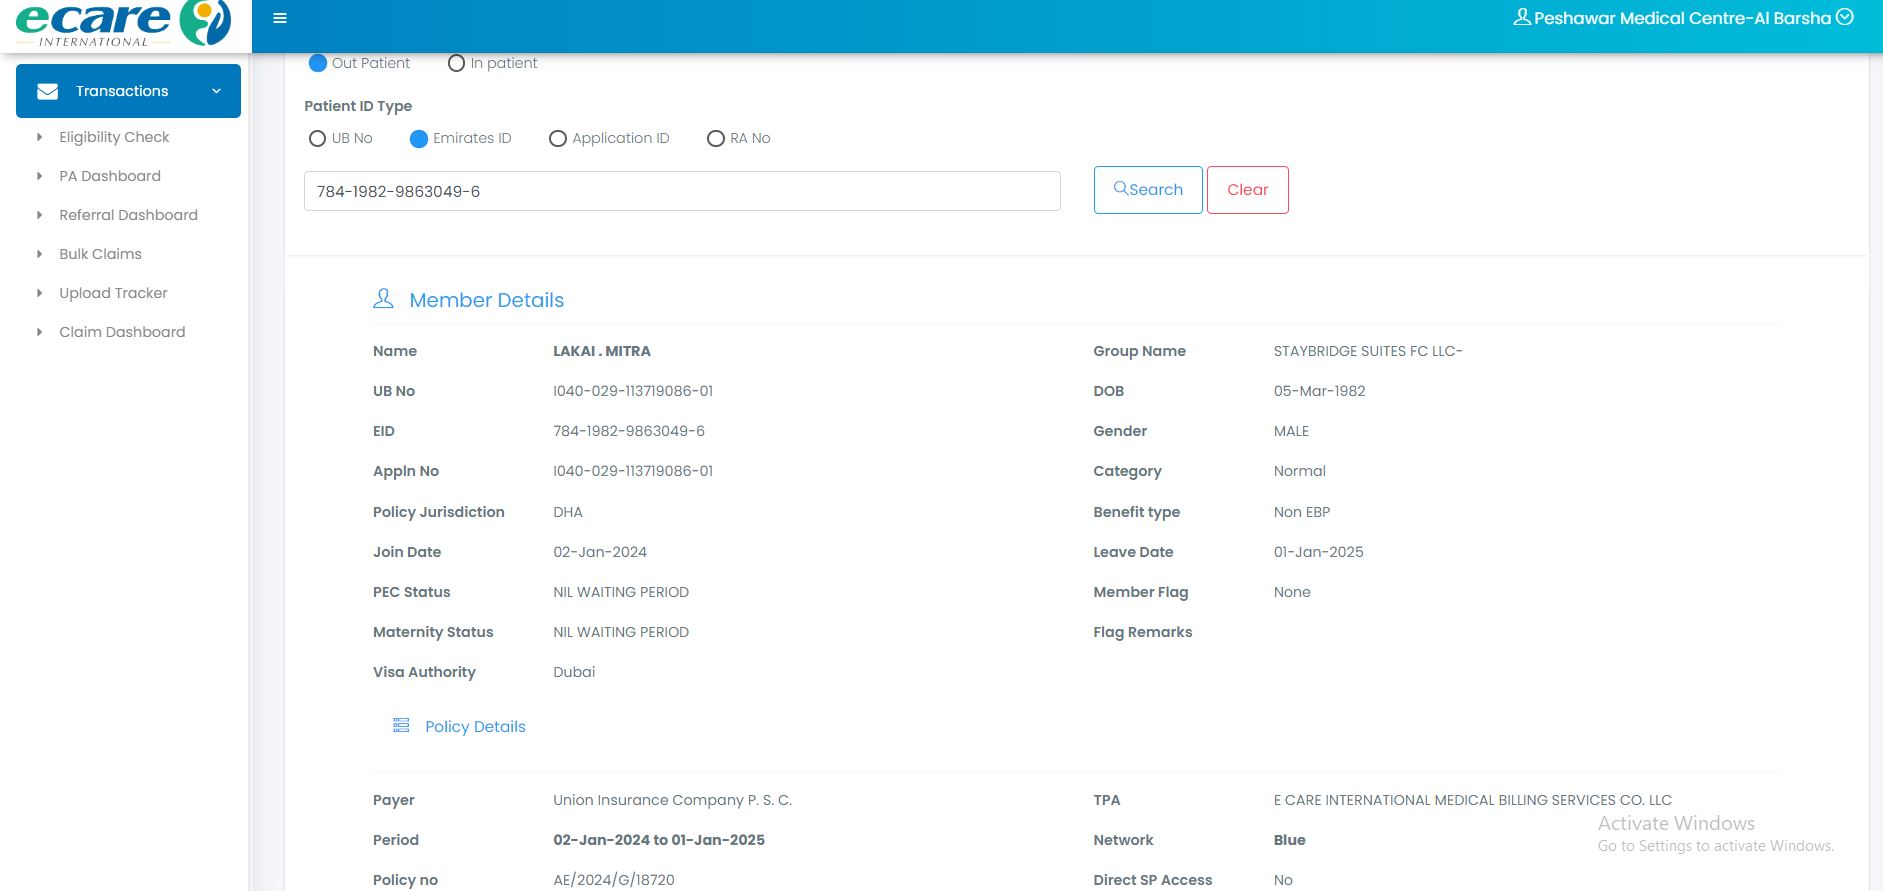
Task: Open PA Dashboard from sidebar
Action: pos(109,176)
